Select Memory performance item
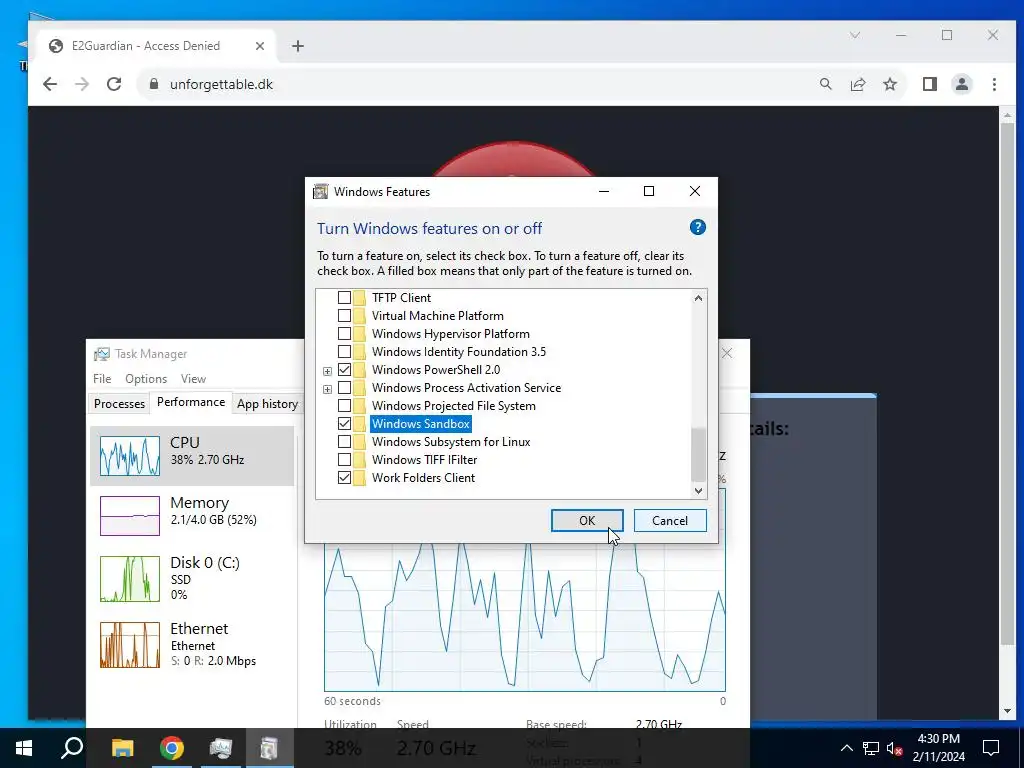1024x768 pixels. coord(192,515)
